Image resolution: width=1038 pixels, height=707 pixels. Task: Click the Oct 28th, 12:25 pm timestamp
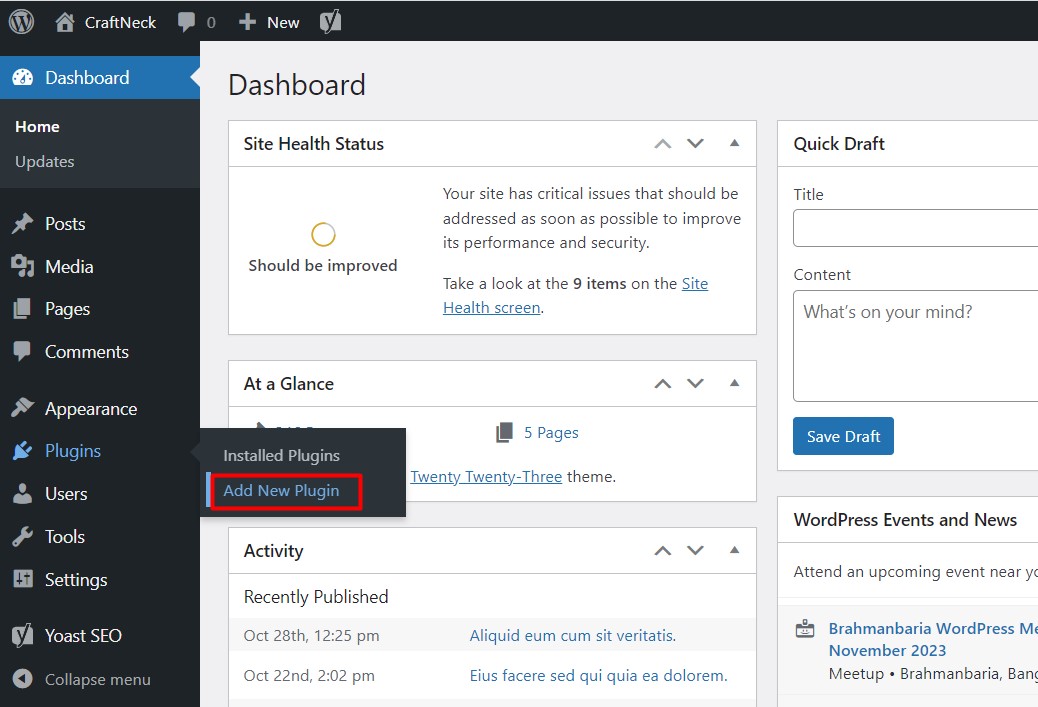pos(311,636)
